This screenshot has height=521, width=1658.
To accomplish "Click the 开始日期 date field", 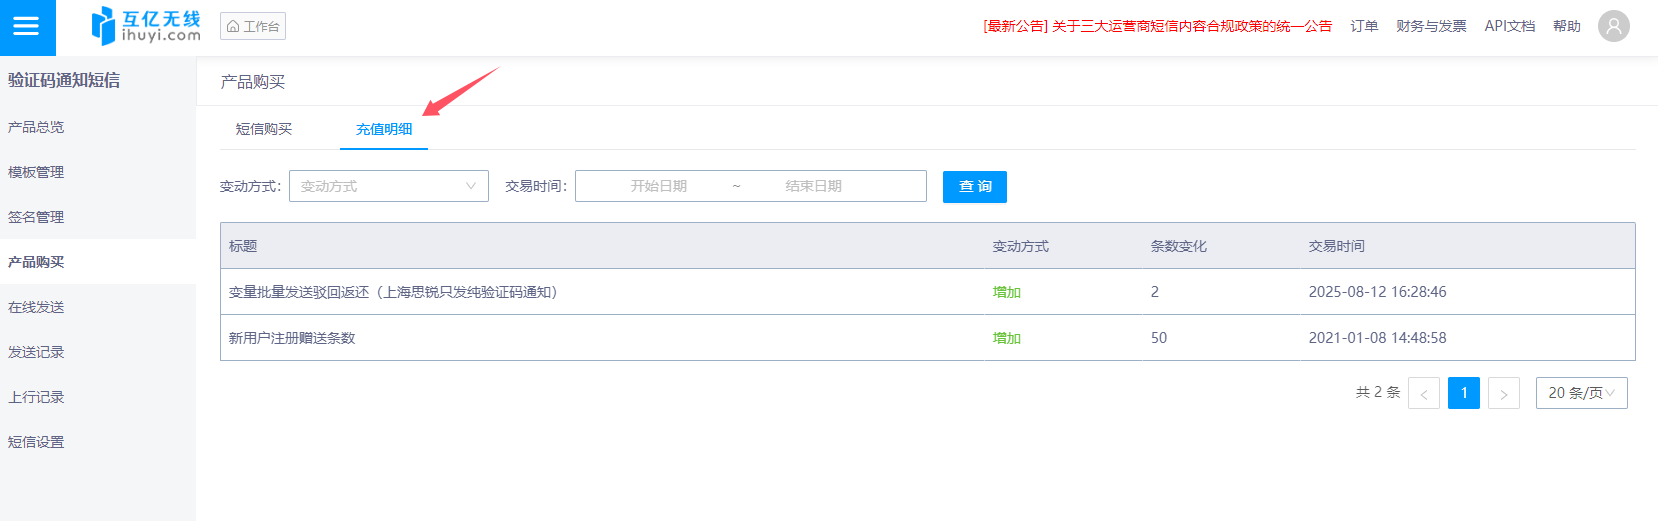I will point(658,186).
